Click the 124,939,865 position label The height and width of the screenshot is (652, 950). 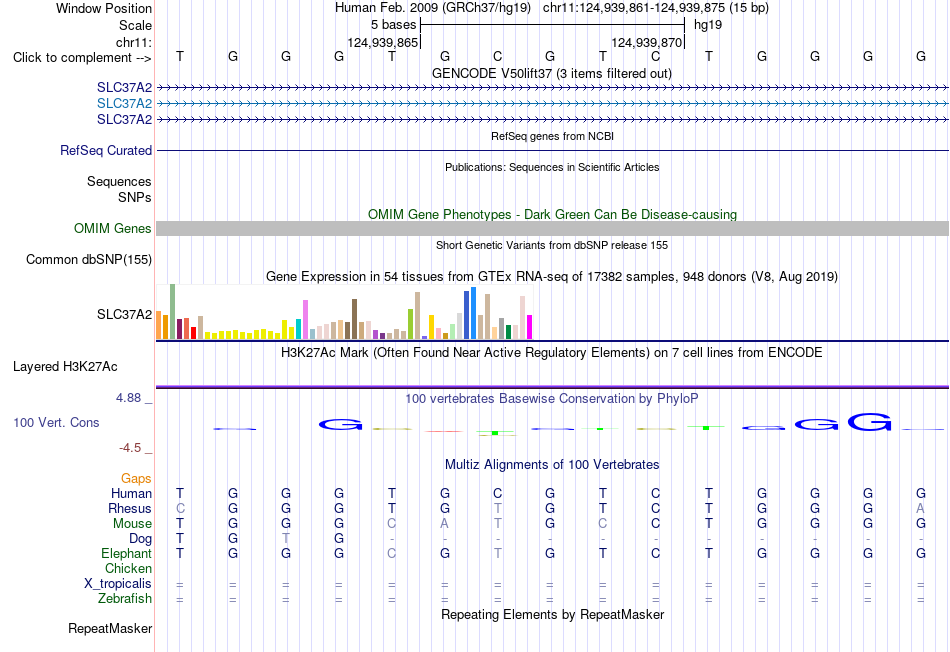[x=382, y=42]
